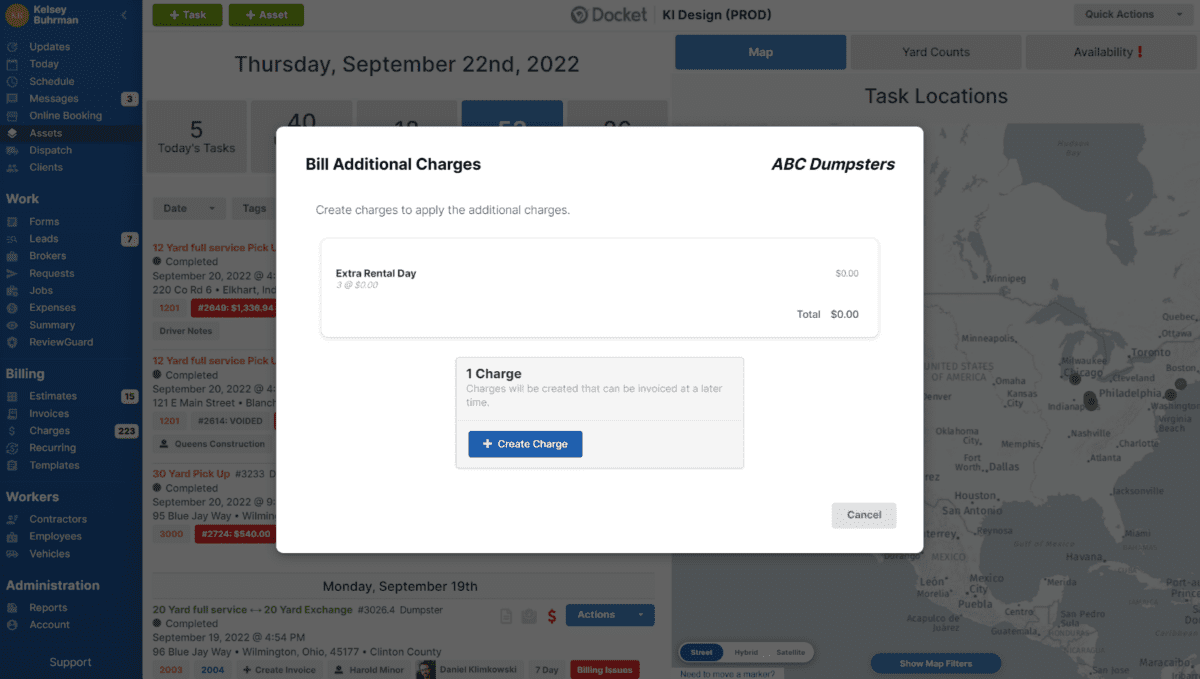The width and height of the screenshot is (1200, 679).
Task: Click the Queens Construction client tag
Action: [213, 444]
